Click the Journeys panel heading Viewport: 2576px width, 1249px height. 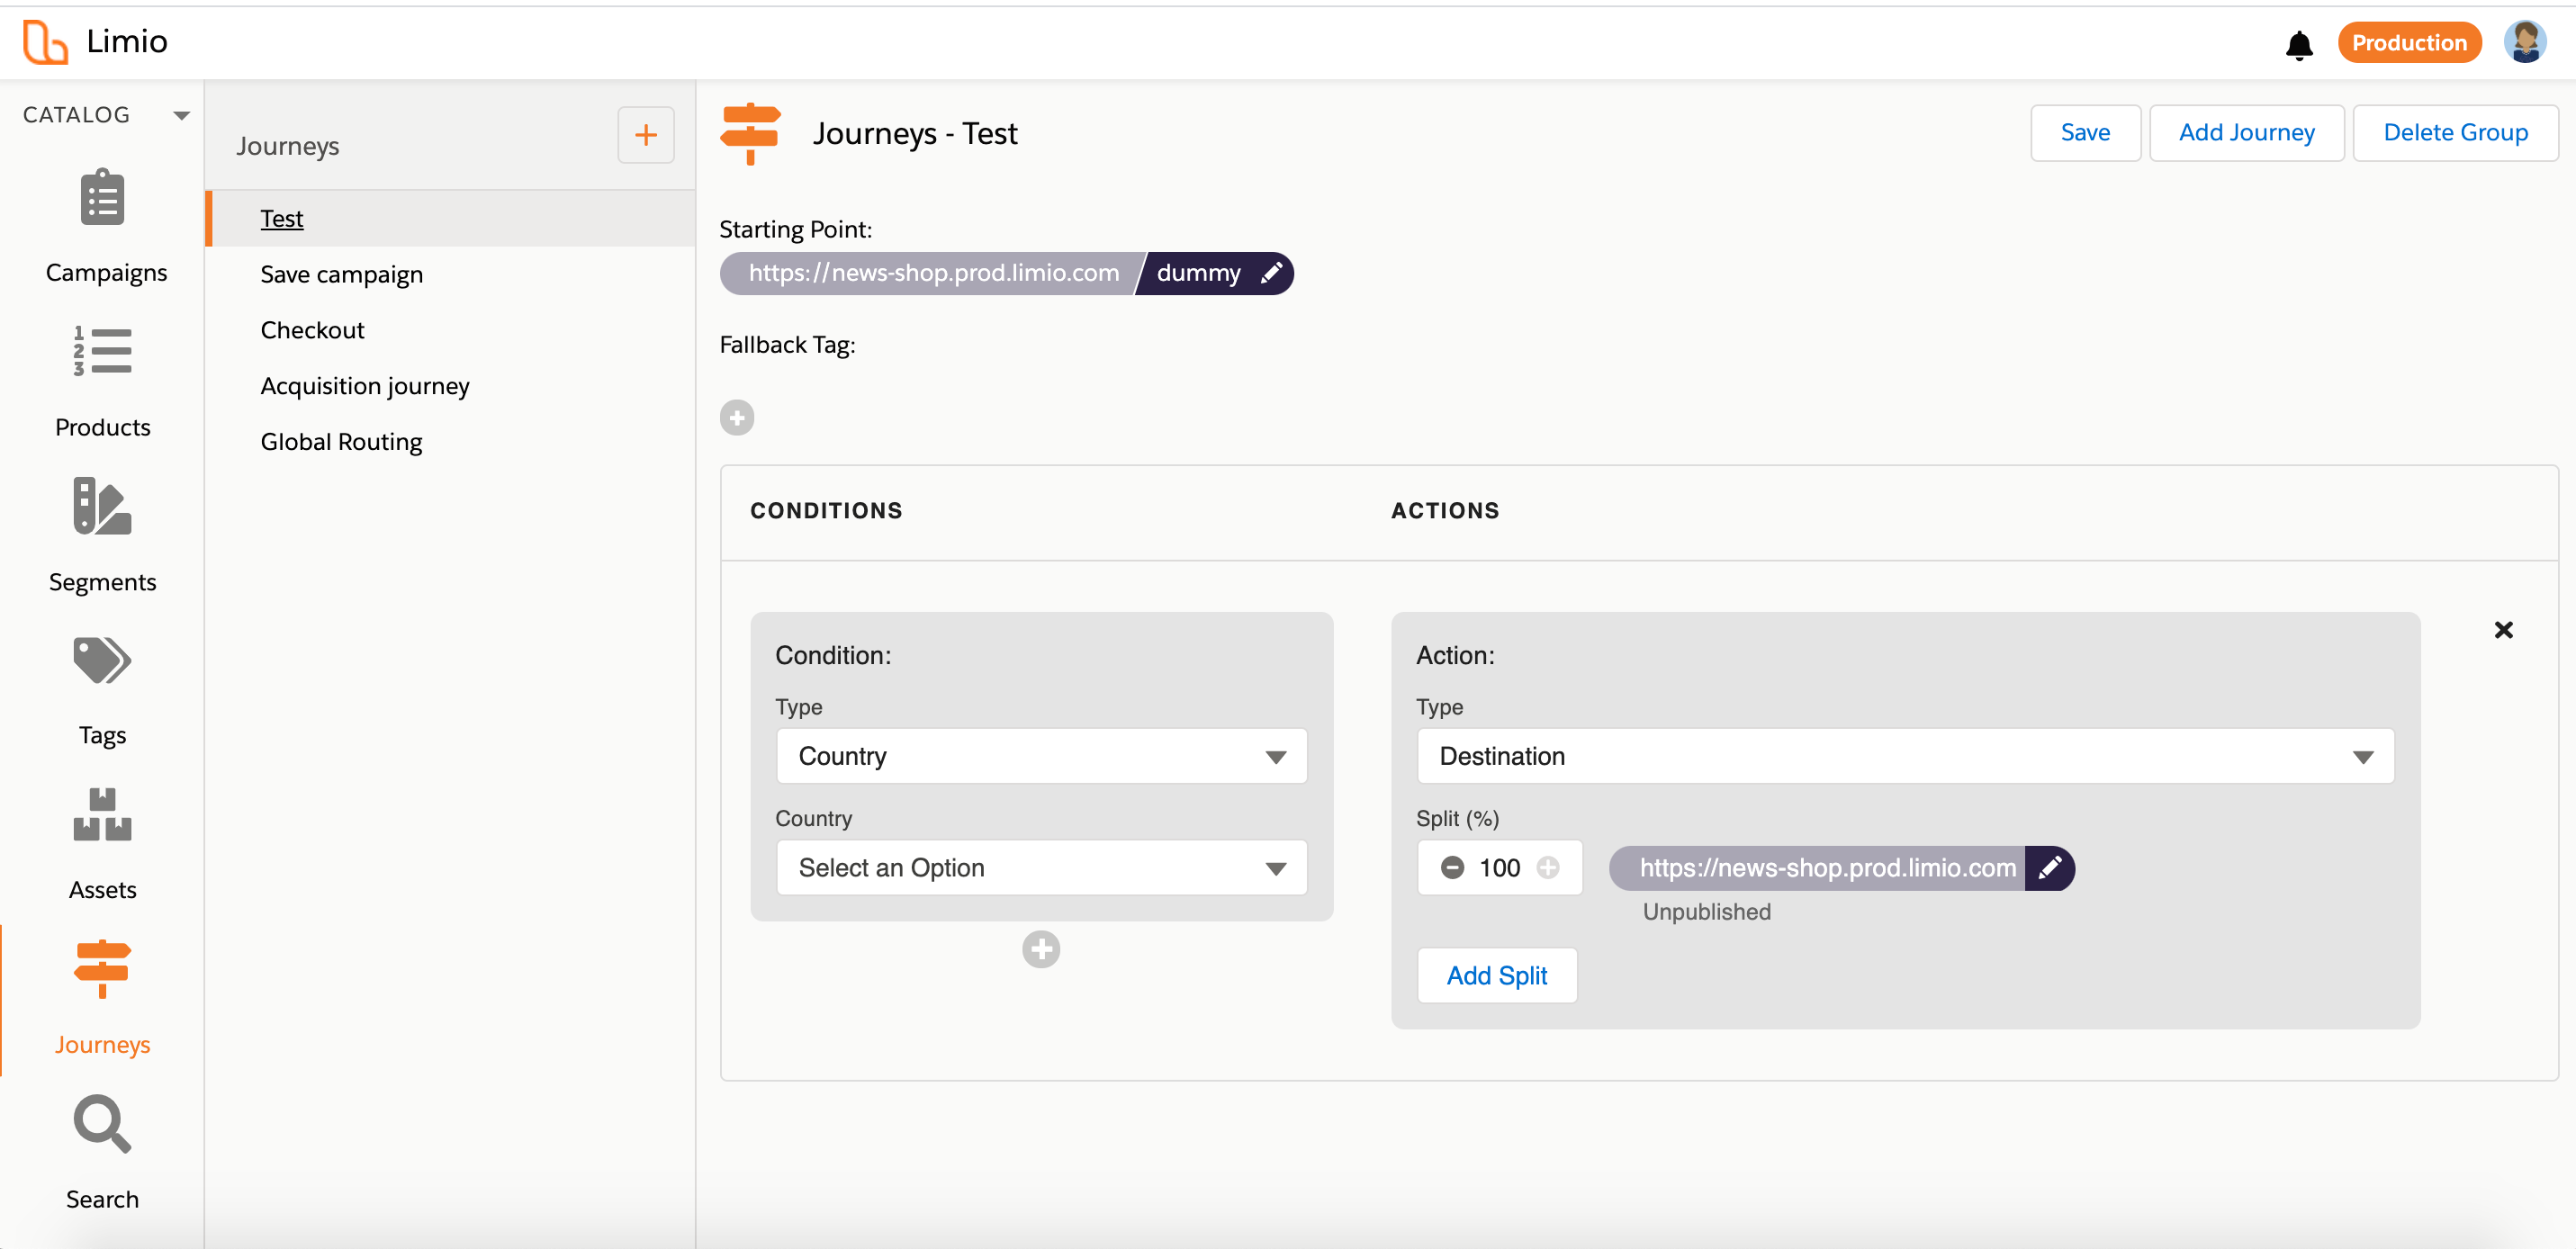tap(288, 146)
